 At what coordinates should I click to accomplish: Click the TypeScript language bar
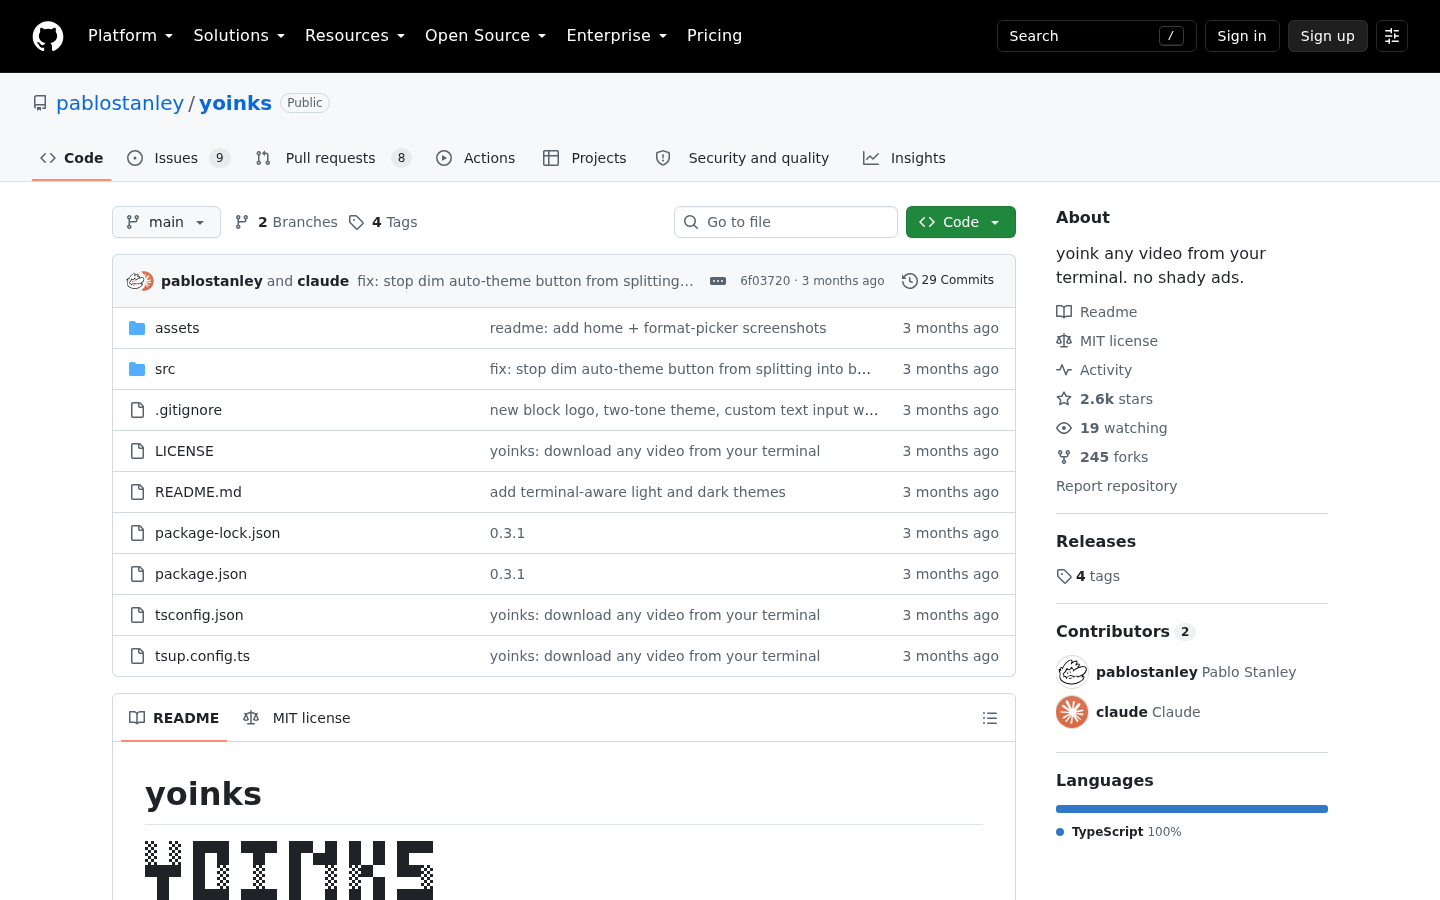click(1192, 809)
